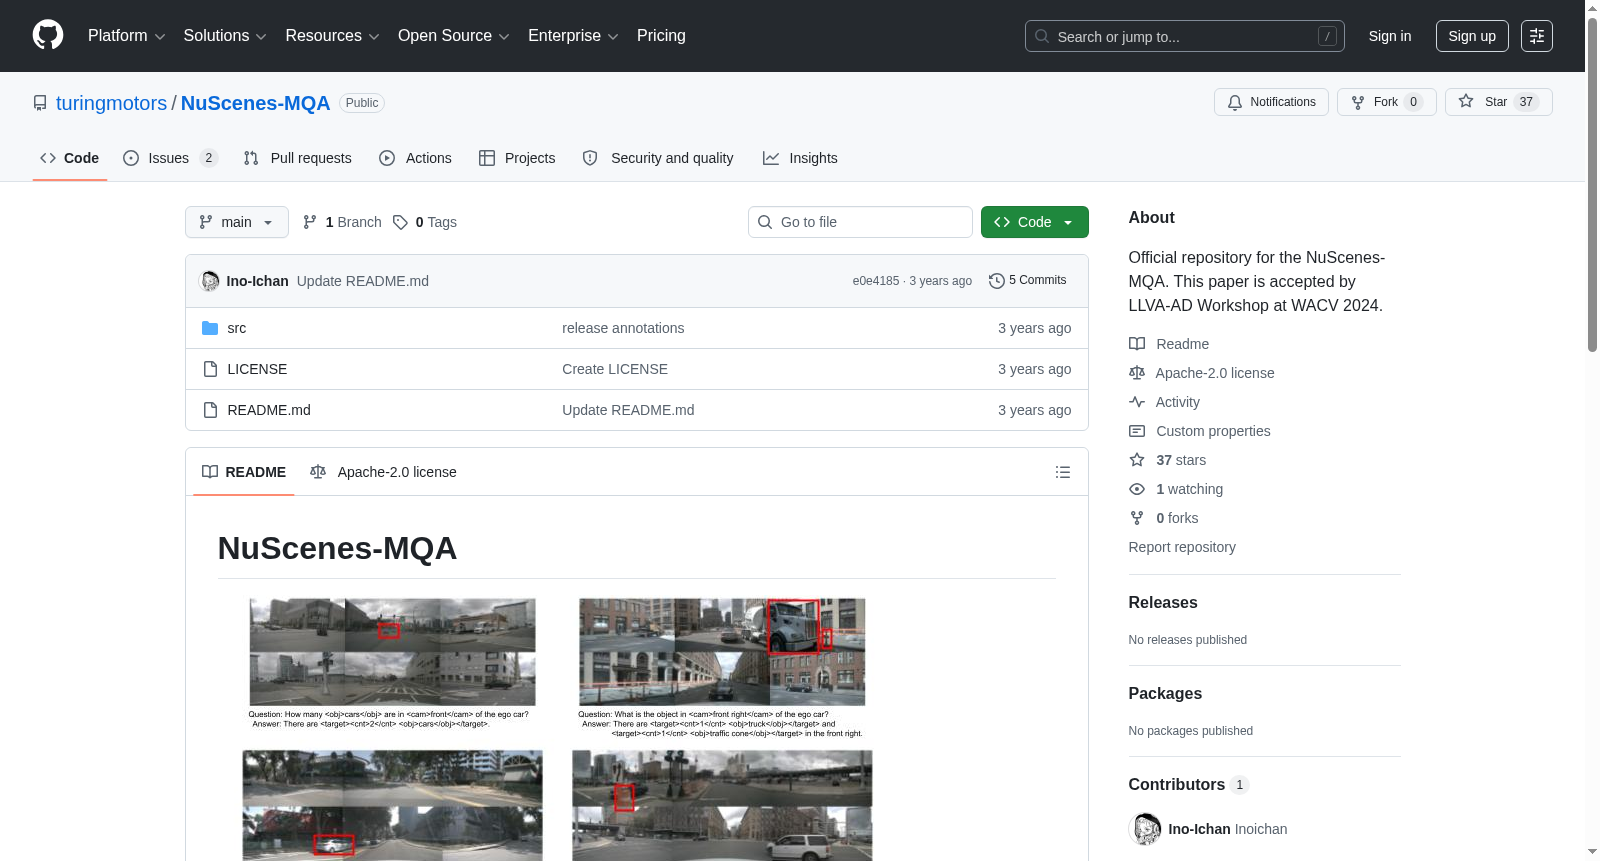The height and width of the screenshot is (861, 1600).
Task: Go to the Pricing page
Action: [661, 36]
